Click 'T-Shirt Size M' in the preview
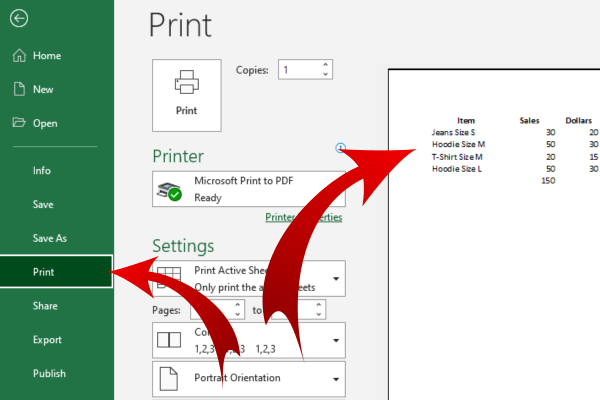 point(457,157)
